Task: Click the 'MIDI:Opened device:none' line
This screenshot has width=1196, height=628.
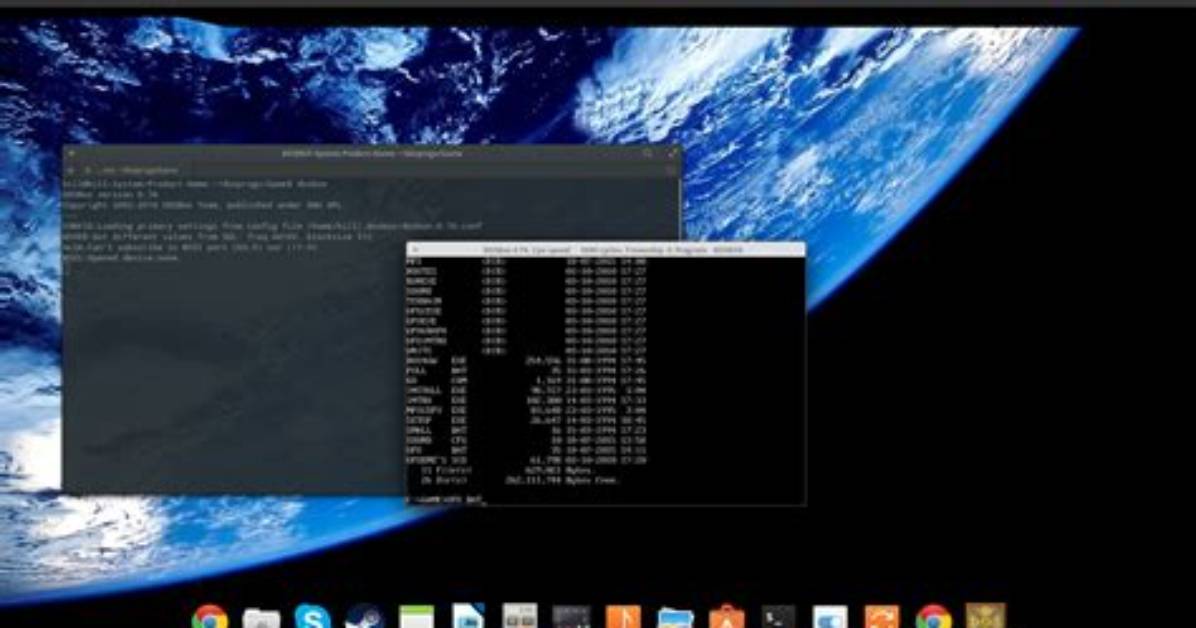Action: 121,258
